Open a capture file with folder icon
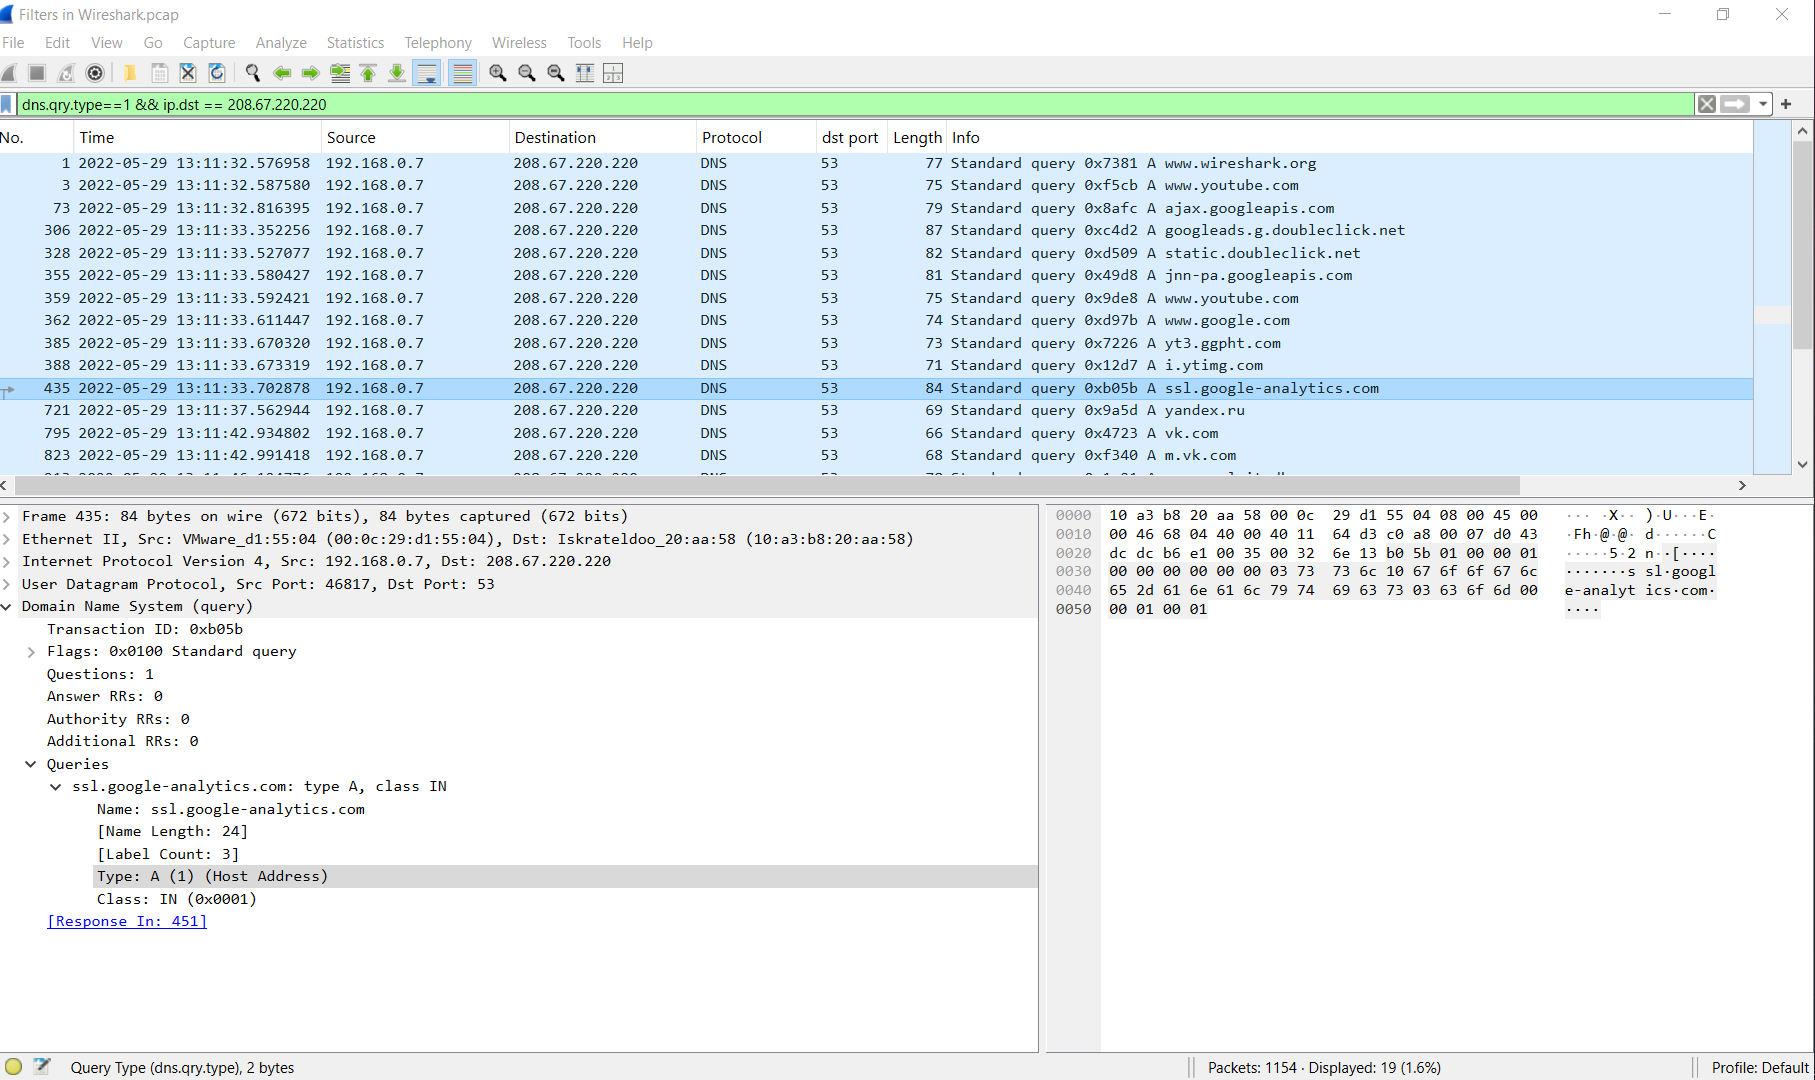This screenshot has height=1080, width=1815. point(129,73)
